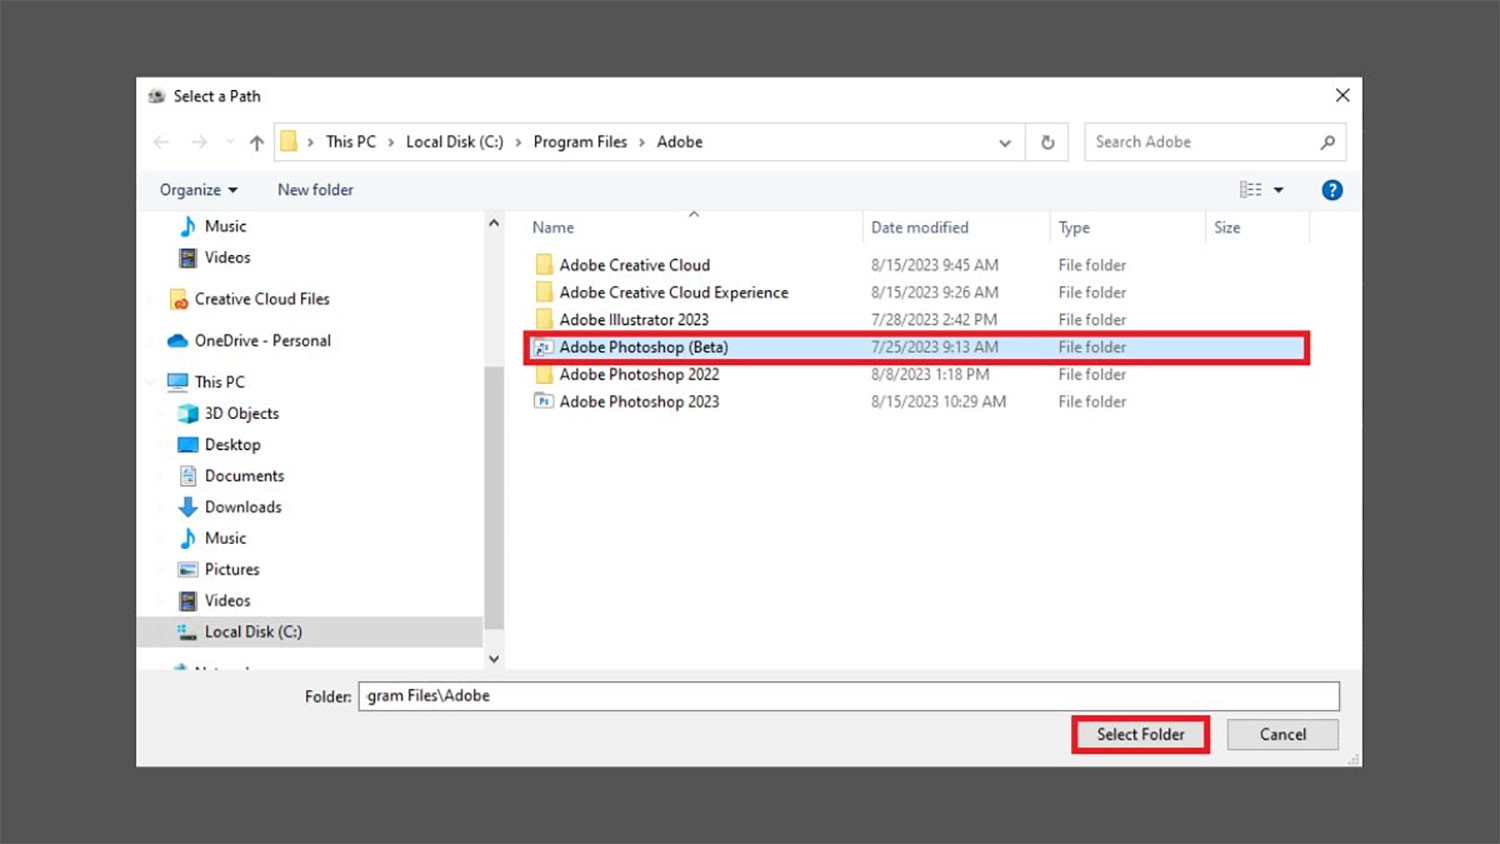The height and width of the screenshot is (844, 1500).
Task: Open Pictures in the navigation pane
Action: 232,569
